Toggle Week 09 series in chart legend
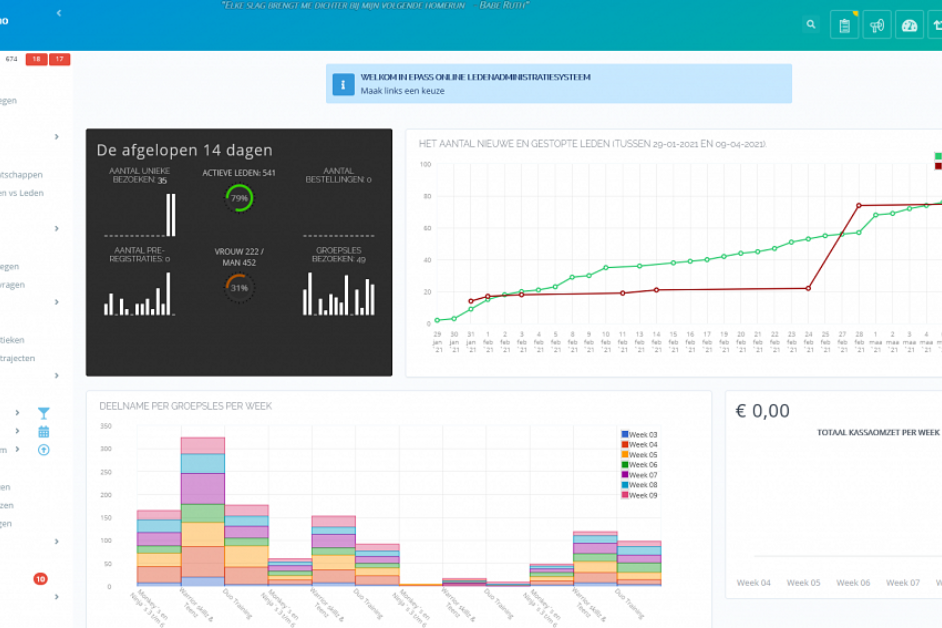942x628 pixels. point(641,495)
